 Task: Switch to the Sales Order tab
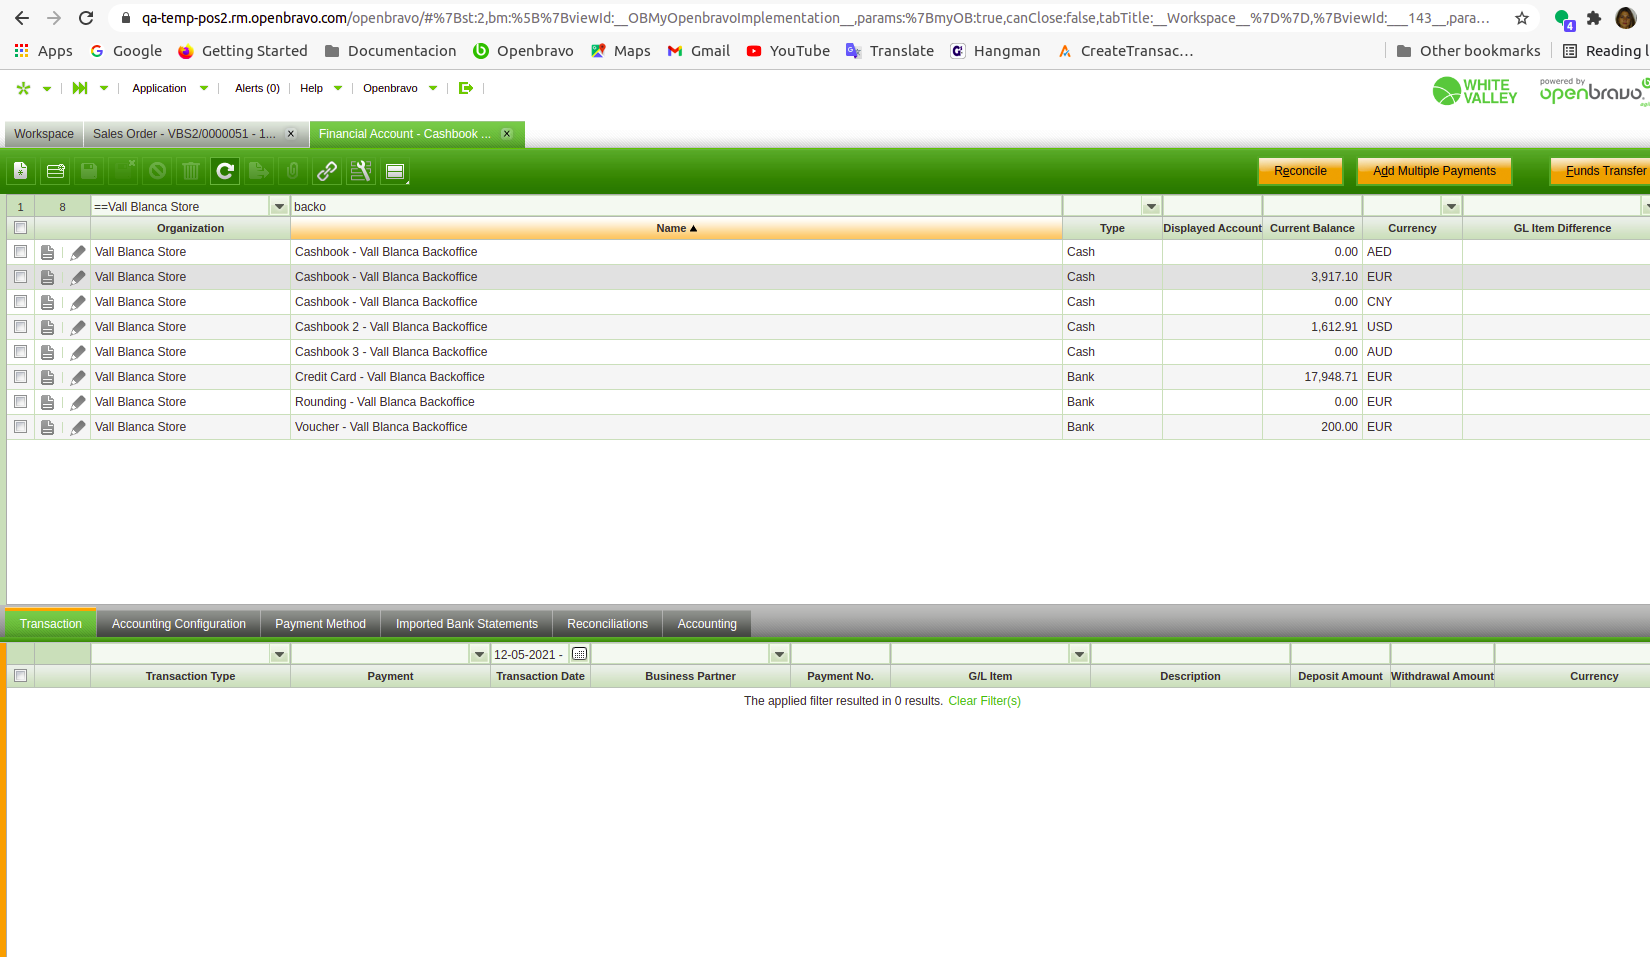coord(185,134)
